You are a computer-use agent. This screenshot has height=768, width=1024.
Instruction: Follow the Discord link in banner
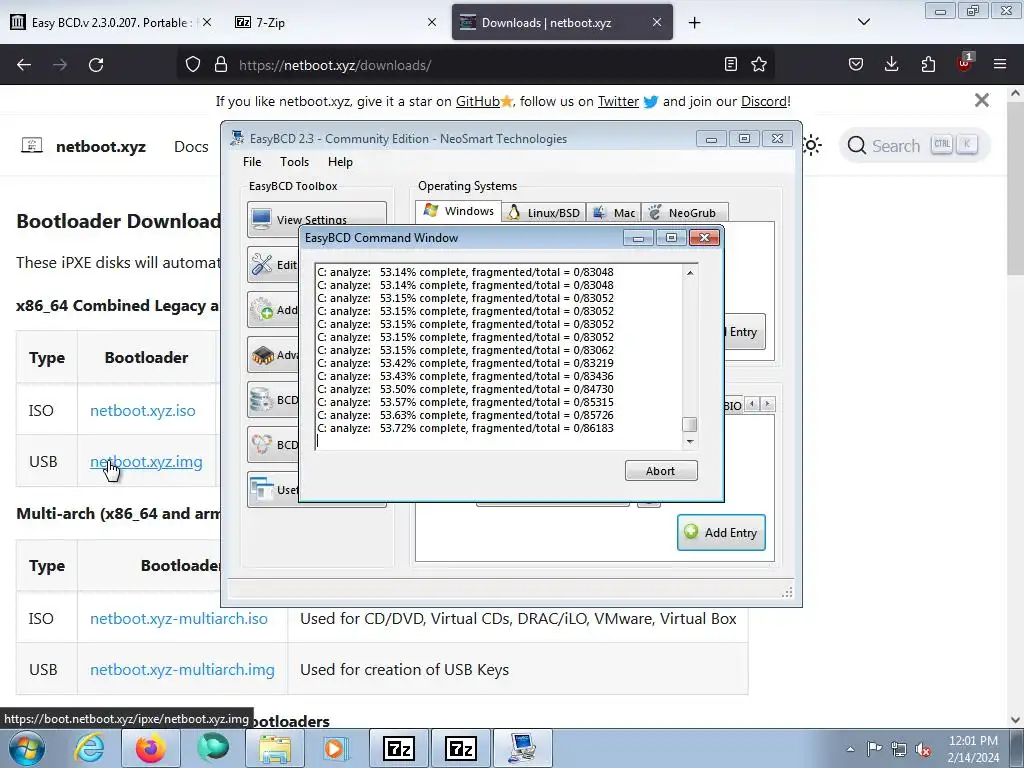[x=763, y=101]
